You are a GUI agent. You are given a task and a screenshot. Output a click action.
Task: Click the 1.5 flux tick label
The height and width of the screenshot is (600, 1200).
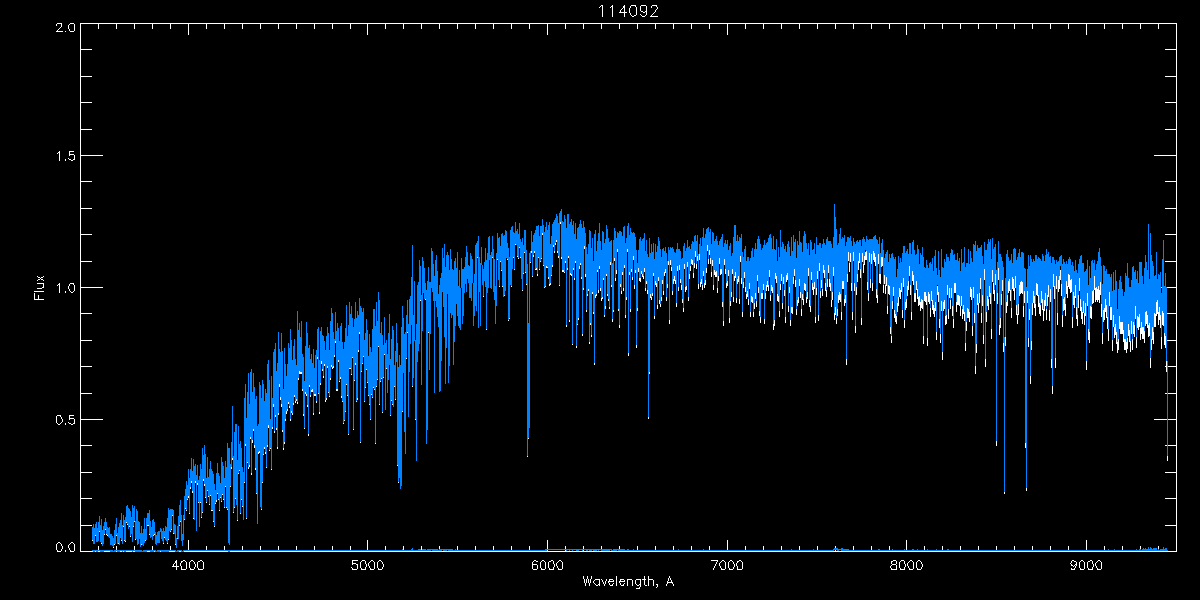[65, 157]
